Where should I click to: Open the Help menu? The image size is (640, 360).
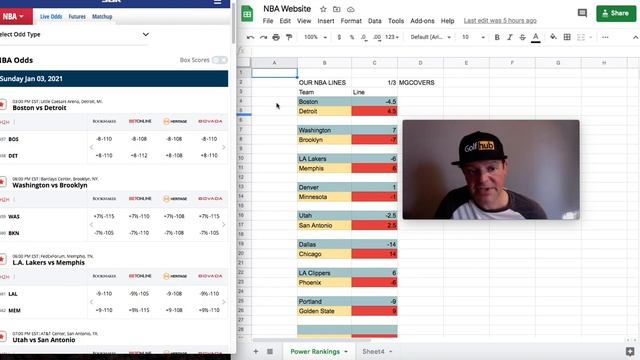click(447, 21)
